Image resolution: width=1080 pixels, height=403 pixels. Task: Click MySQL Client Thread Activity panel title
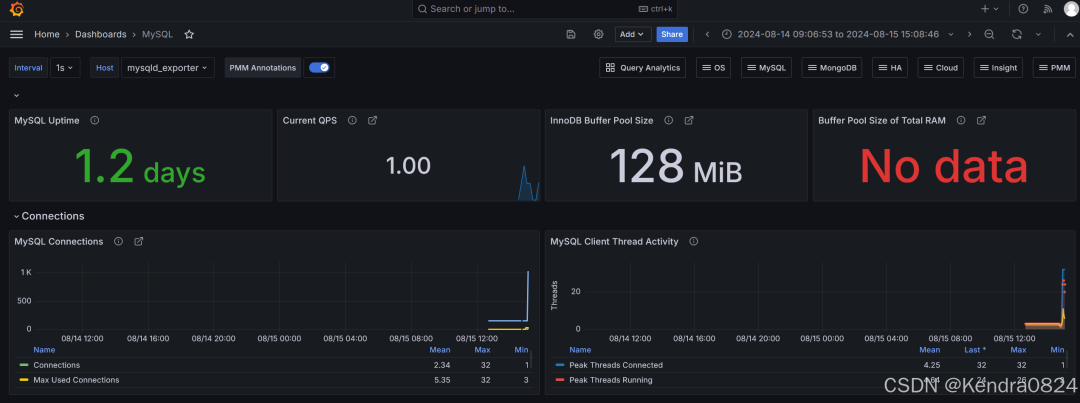614,241
